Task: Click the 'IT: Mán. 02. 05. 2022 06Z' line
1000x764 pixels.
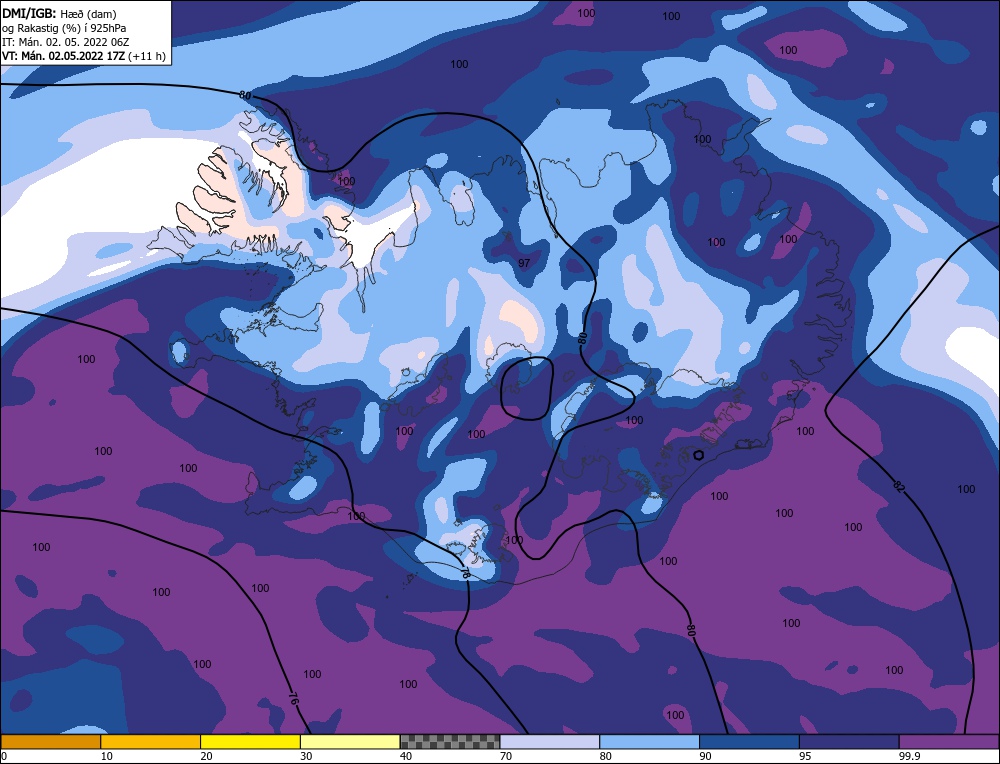Action: coord(66,42)
